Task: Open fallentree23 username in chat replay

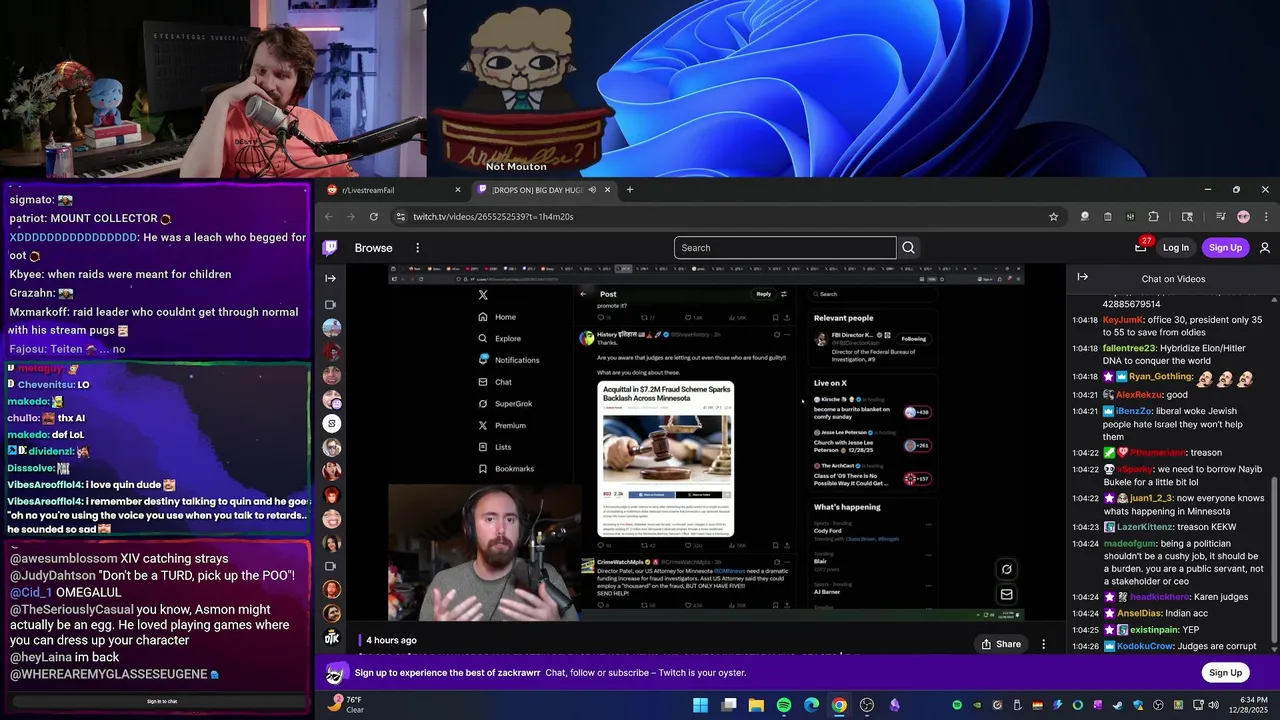Action: tap(1130, 348)
